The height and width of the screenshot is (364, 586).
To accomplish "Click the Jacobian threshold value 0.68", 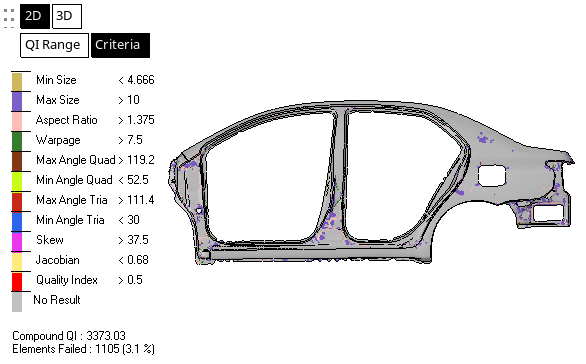I will [x=138, y=260].
